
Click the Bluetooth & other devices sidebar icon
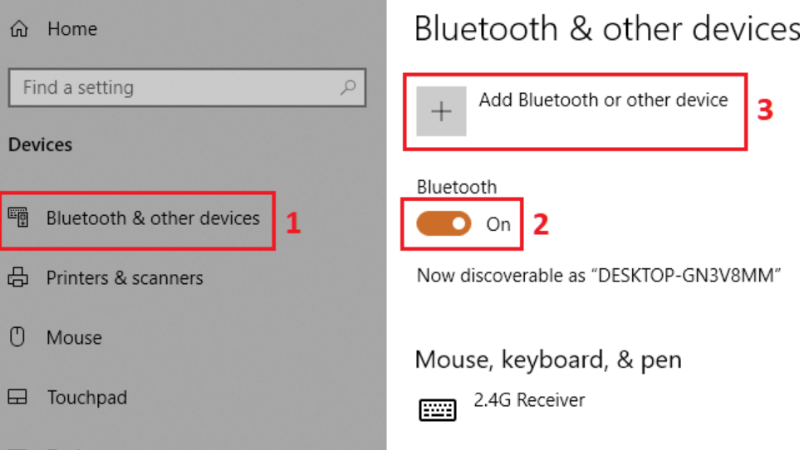(18, 218)
